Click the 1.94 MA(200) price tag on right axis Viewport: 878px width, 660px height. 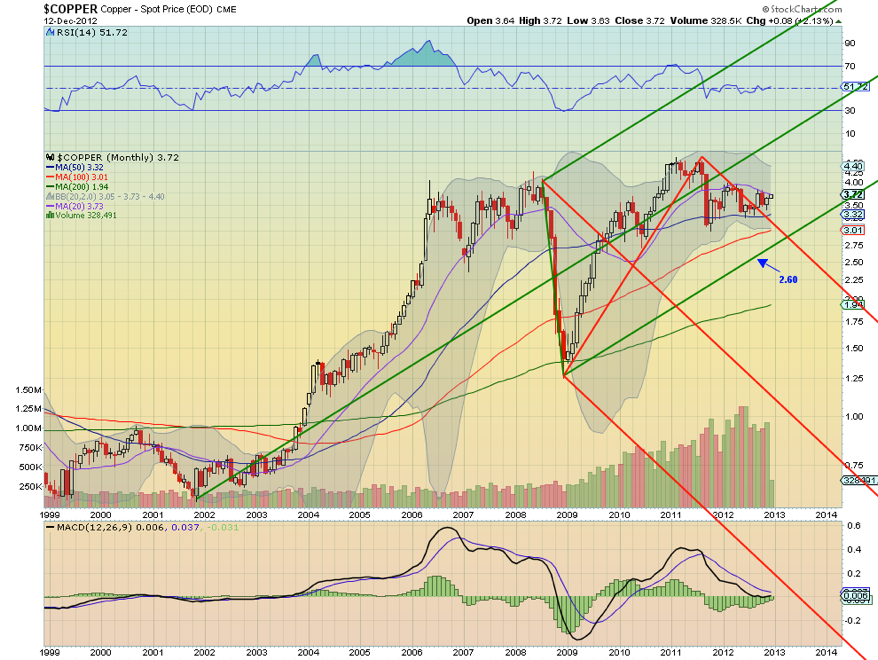pyautogui.click(x=853, y=305)
